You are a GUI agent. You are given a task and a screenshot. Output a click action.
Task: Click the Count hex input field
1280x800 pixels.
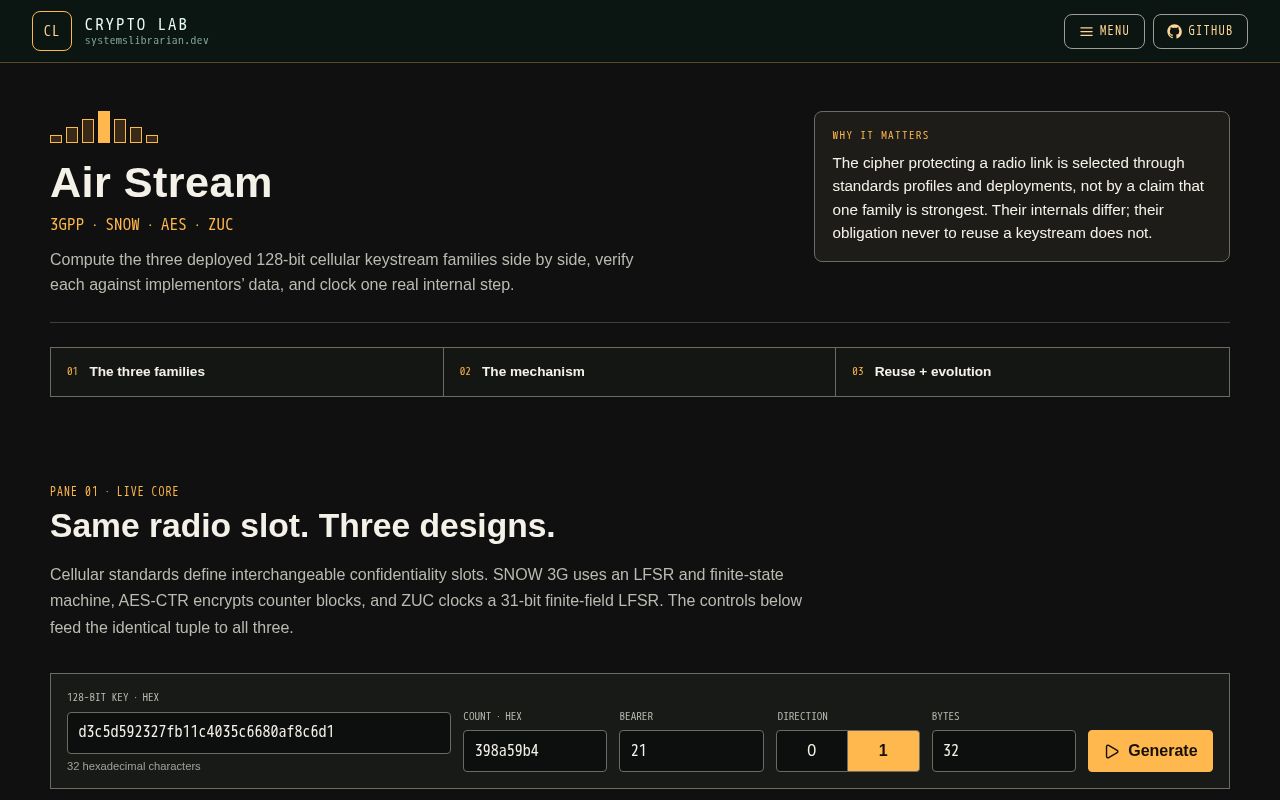[535, 751]
